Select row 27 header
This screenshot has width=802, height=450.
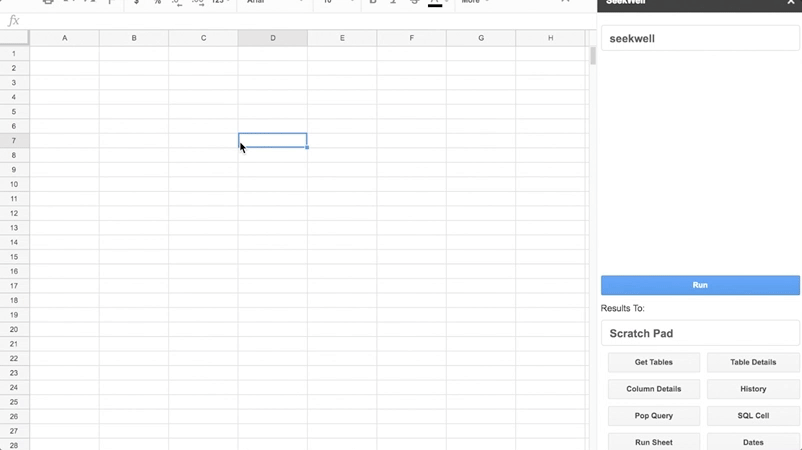(14, 431)
